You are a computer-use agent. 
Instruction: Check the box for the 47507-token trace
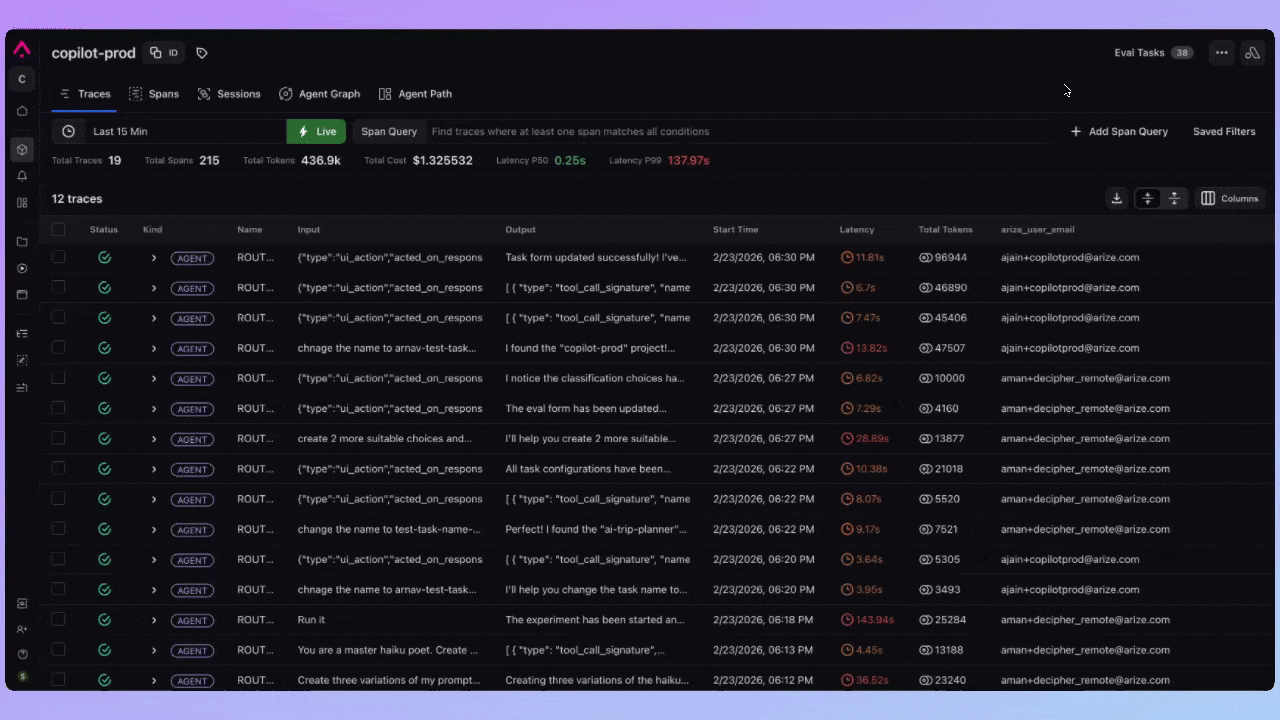point(58,348)
